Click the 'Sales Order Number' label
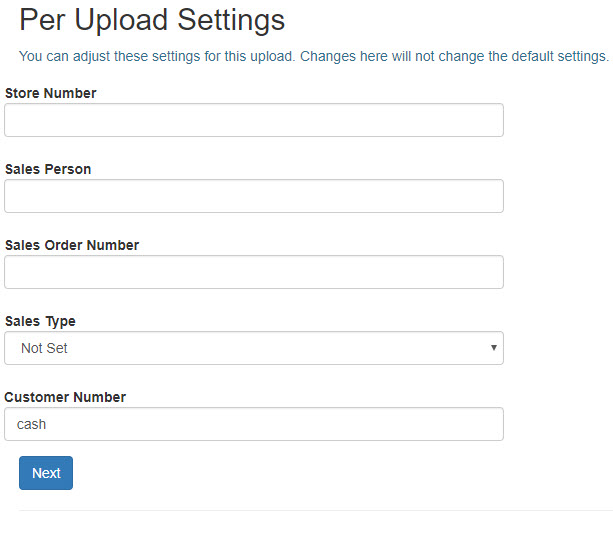This screenshot has height=537, width=613. pyautogui.click(x=72, y=245)
